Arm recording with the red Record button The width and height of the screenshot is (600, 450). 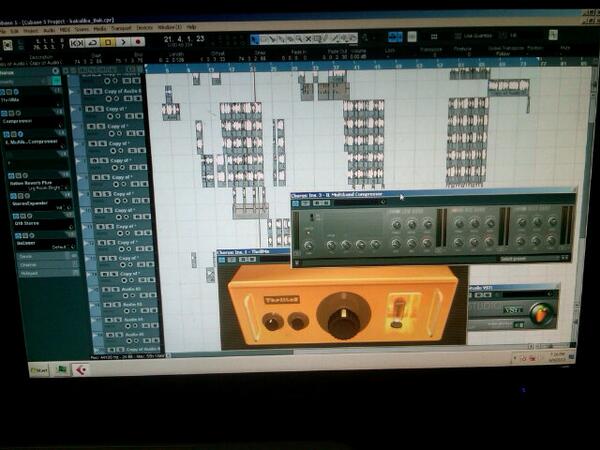click(x=138, y=42)
